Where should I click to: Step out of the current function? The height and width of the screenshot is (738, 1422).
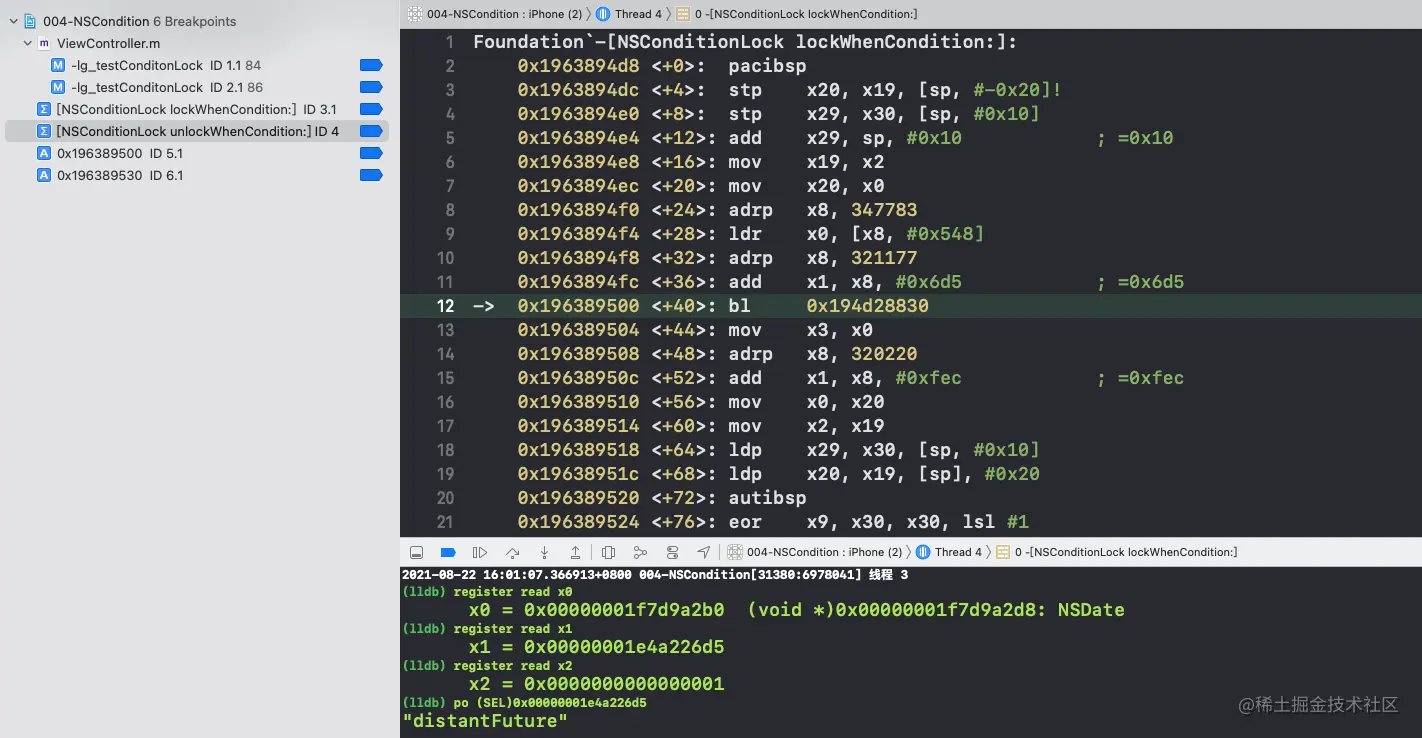tap(575, 552)
